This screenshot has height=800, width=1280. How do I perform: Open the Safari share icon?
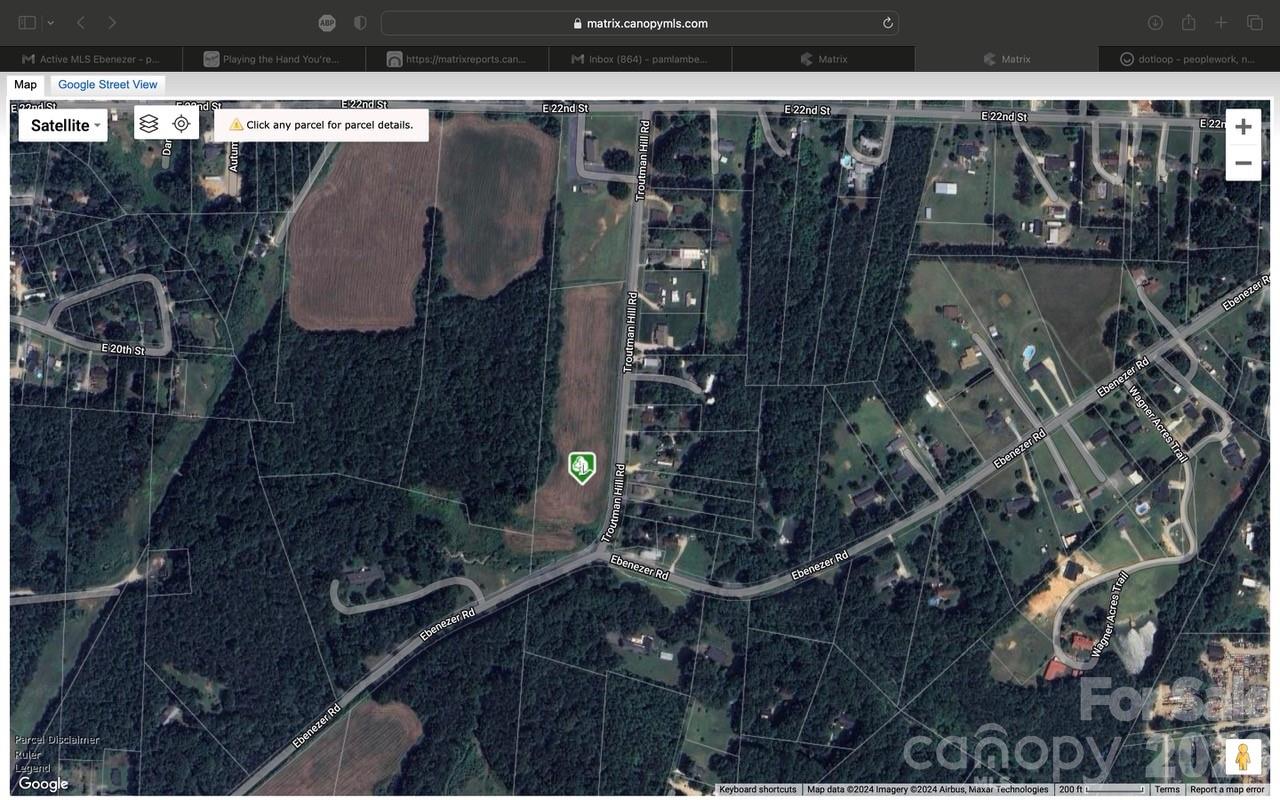pos(1189,23)
